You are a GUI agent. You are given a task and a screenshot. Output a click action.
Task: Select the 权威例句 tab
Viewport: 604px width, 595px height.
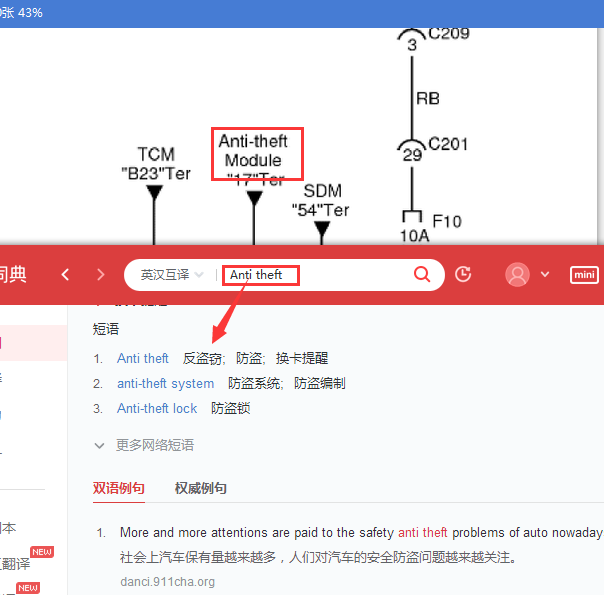tap(201, 488)
